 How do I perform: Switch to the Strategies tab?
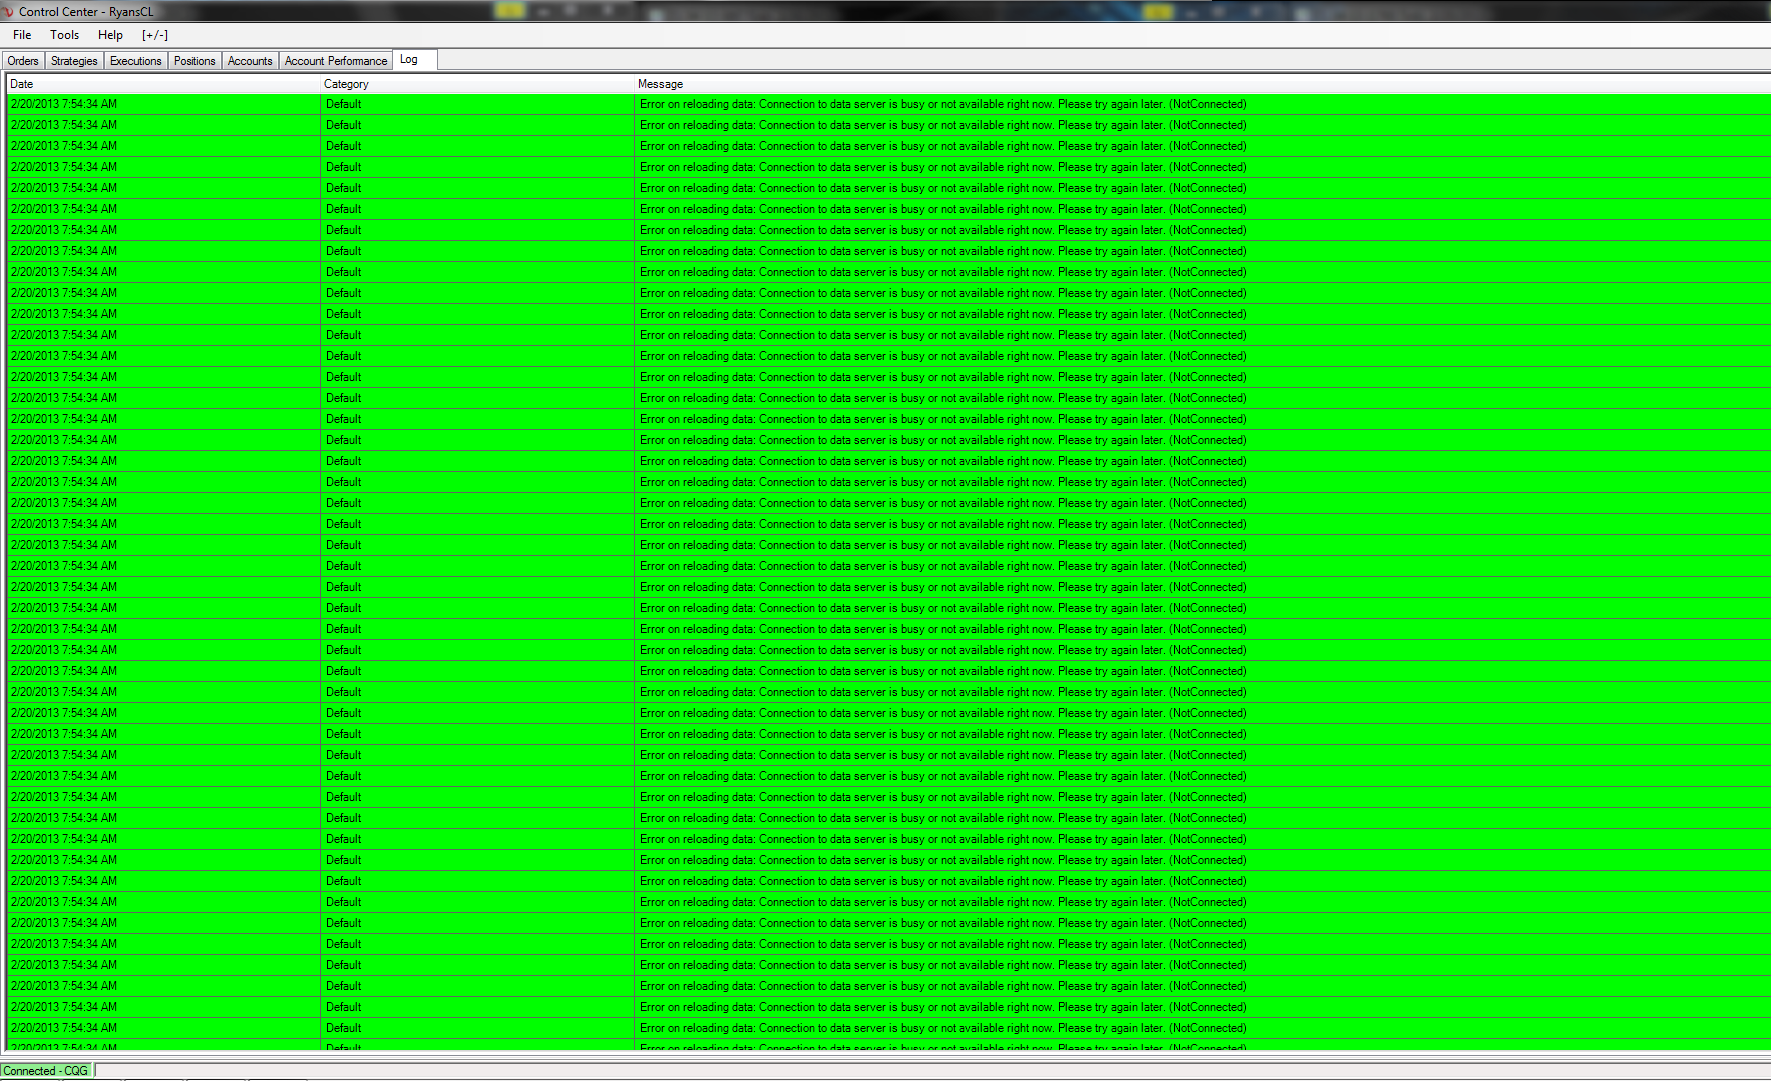coord(74,61)
